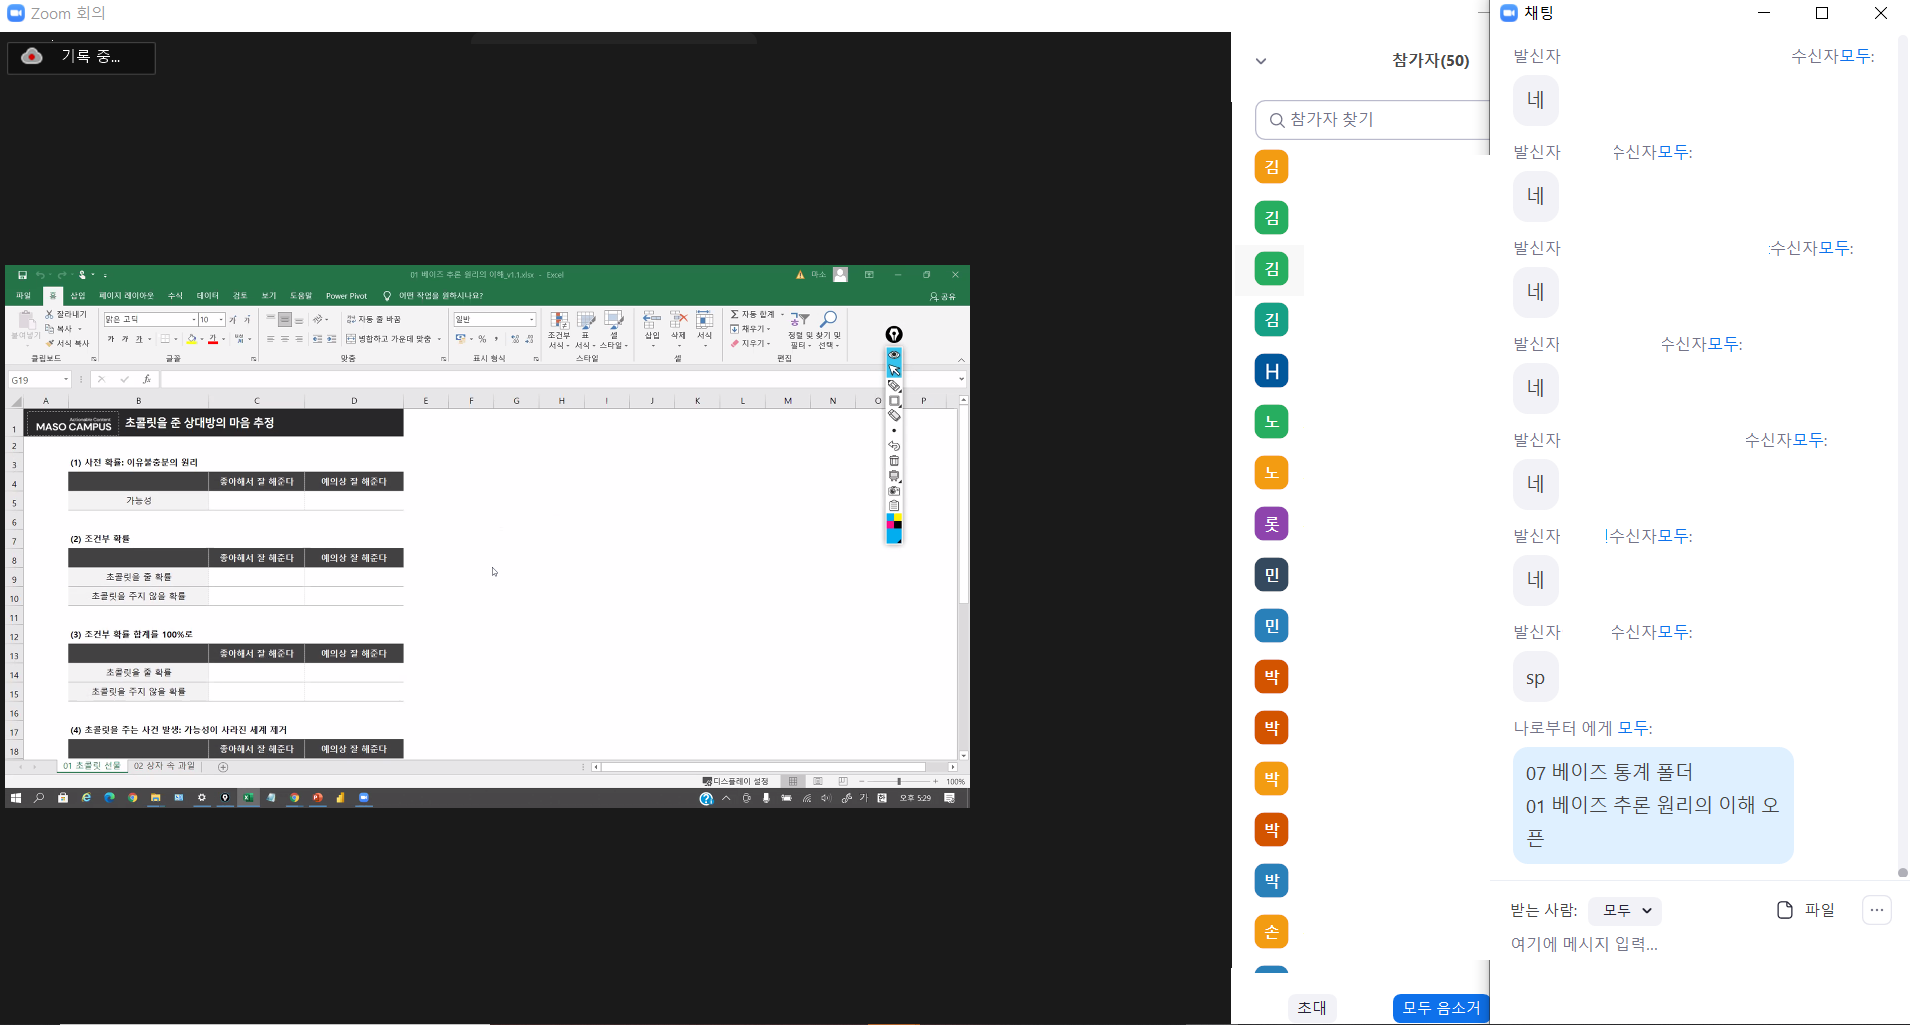Select the arrow cursor tool in annotation toolbar

[894, 370]
